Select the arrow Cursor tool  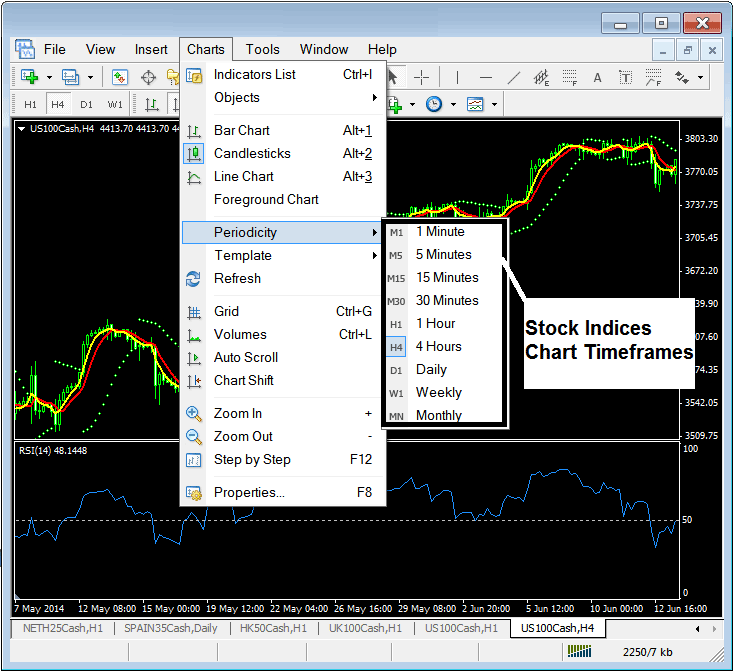(x=393, y=77)
